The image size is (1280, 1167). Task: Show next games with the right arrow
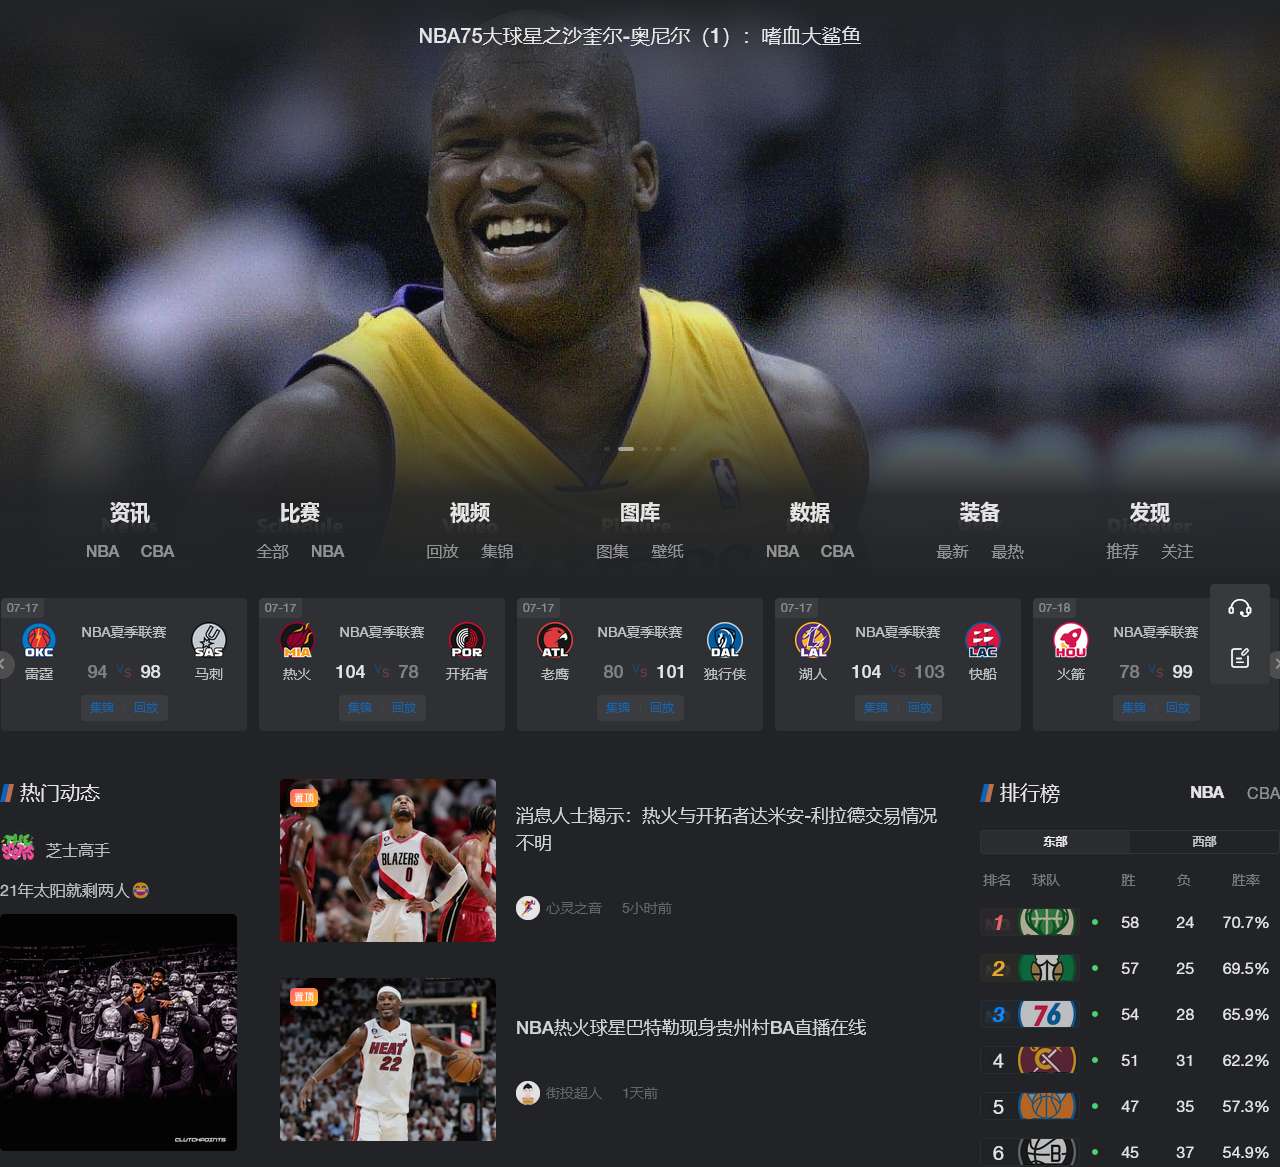coord(1275,664)
